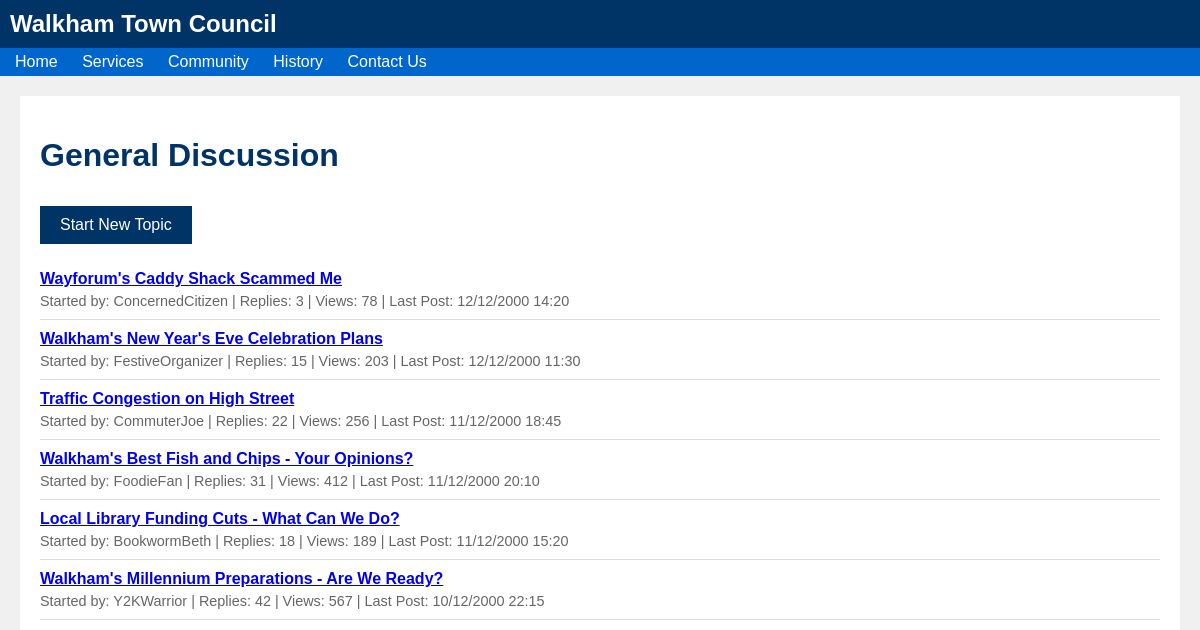The width and height of the screenshot is (1200, 630).
Task: Click the details line started by ConcernedCitizen
Action: [304, 301]
